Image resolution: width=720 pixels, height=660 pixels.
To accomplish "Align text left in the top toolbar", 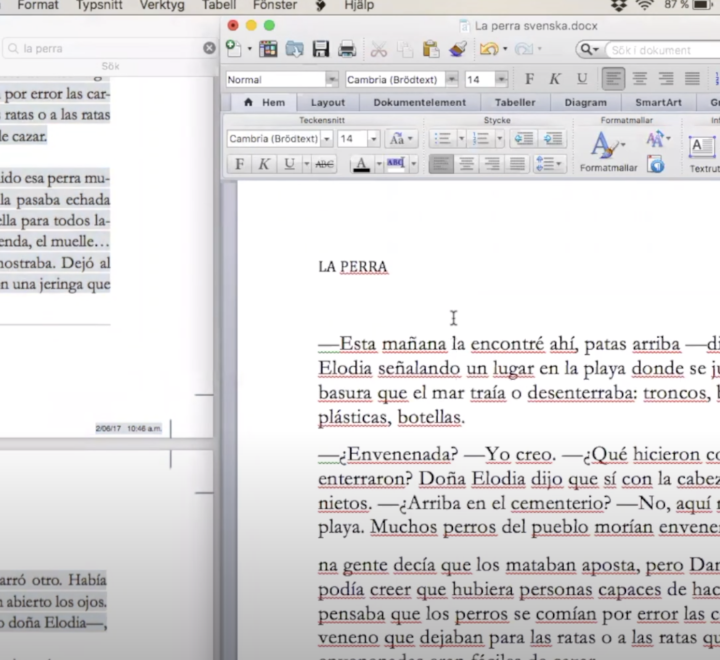I will [x=613, y=79].
